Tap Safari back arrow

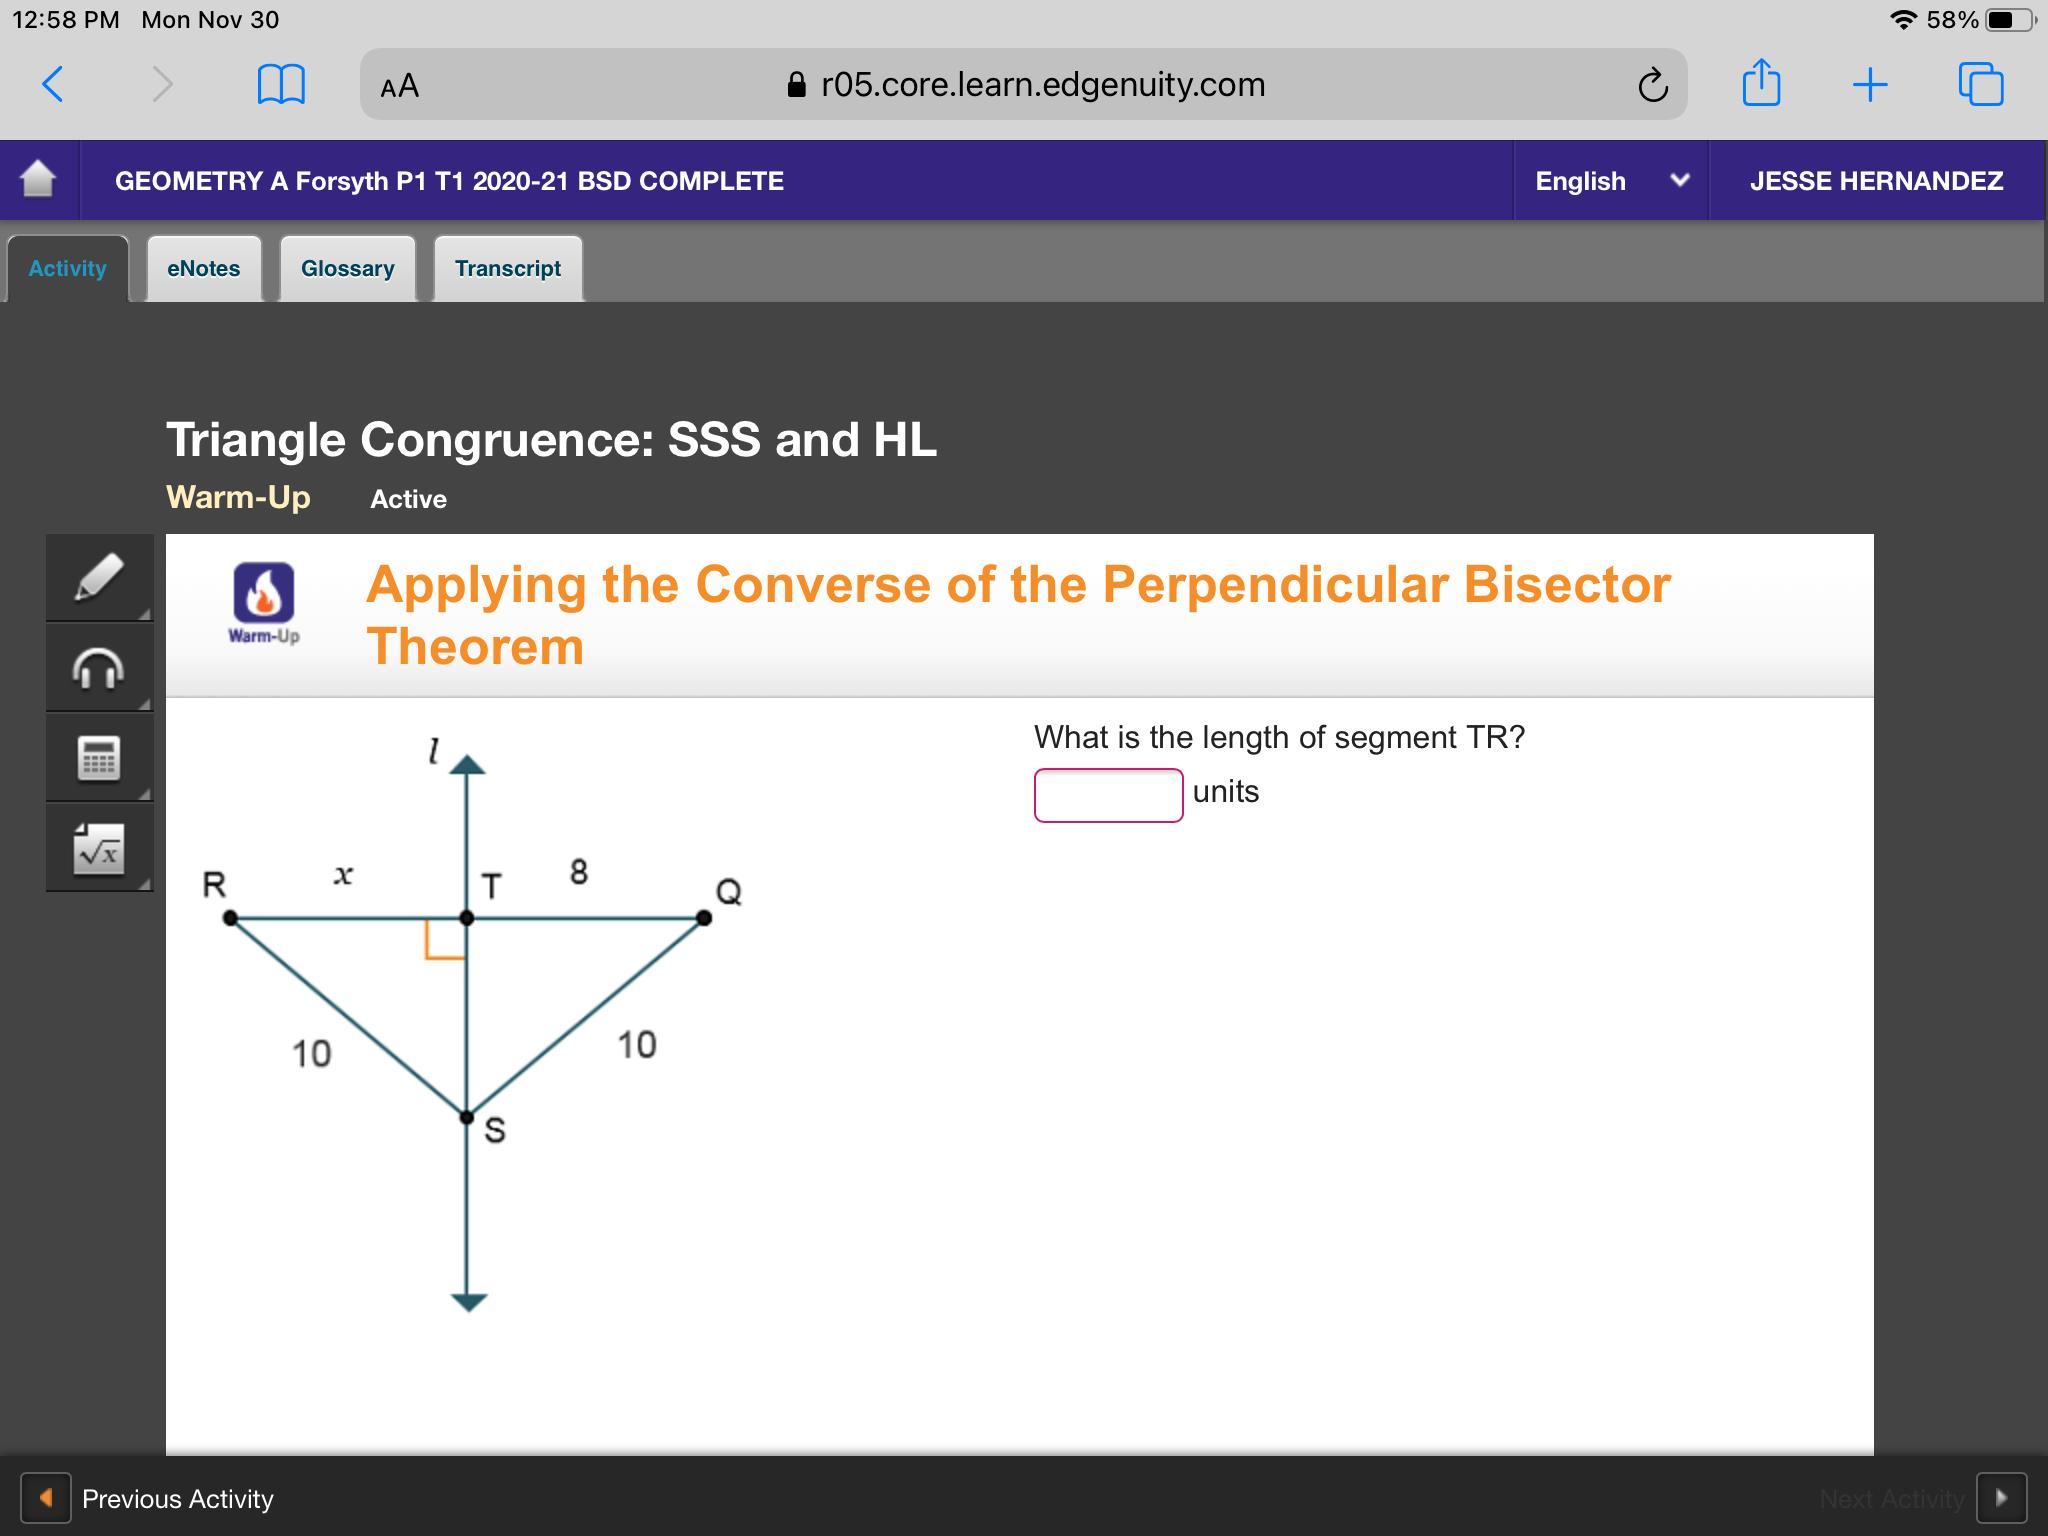click(x=54, y=84)
